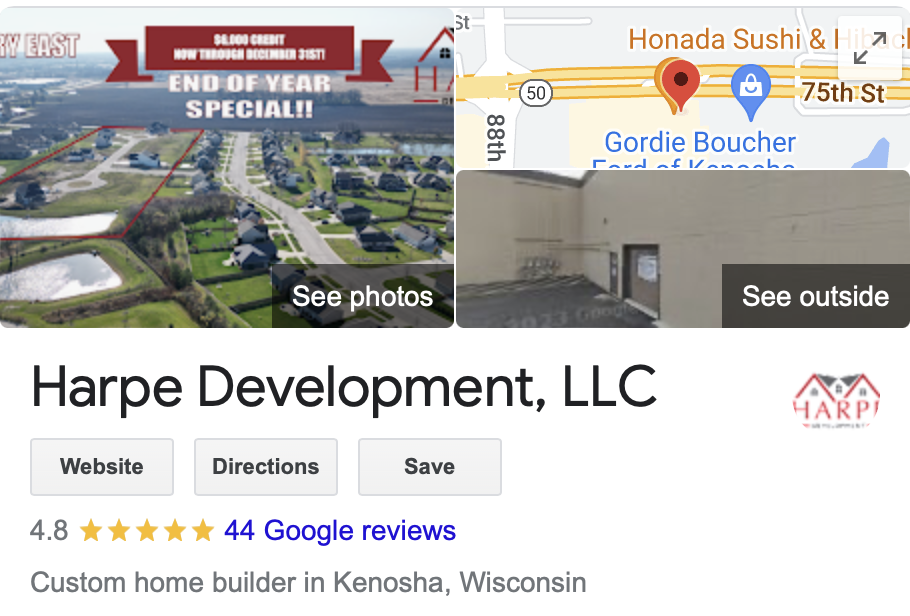Open the street view building thumbnail
This screenshot has width=910, height=616.
[x=682, y=249]
